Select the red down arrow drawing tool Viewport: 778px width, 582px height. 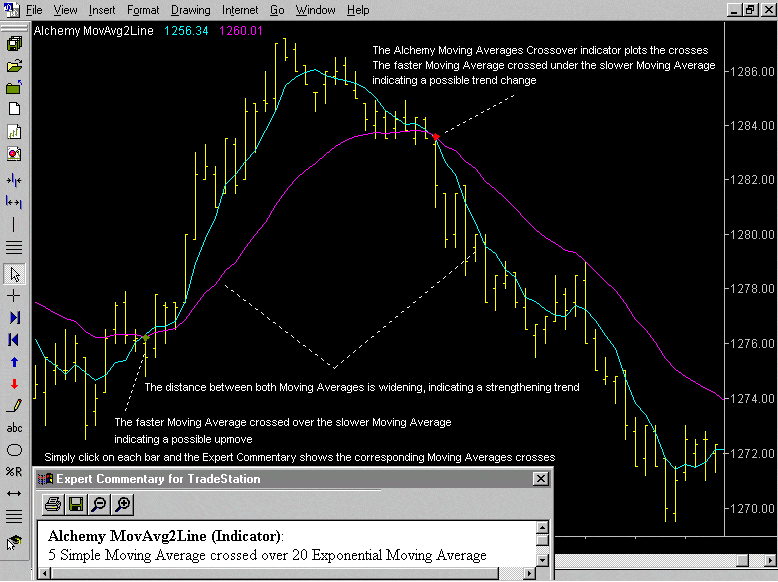click(x=14, y=384)
